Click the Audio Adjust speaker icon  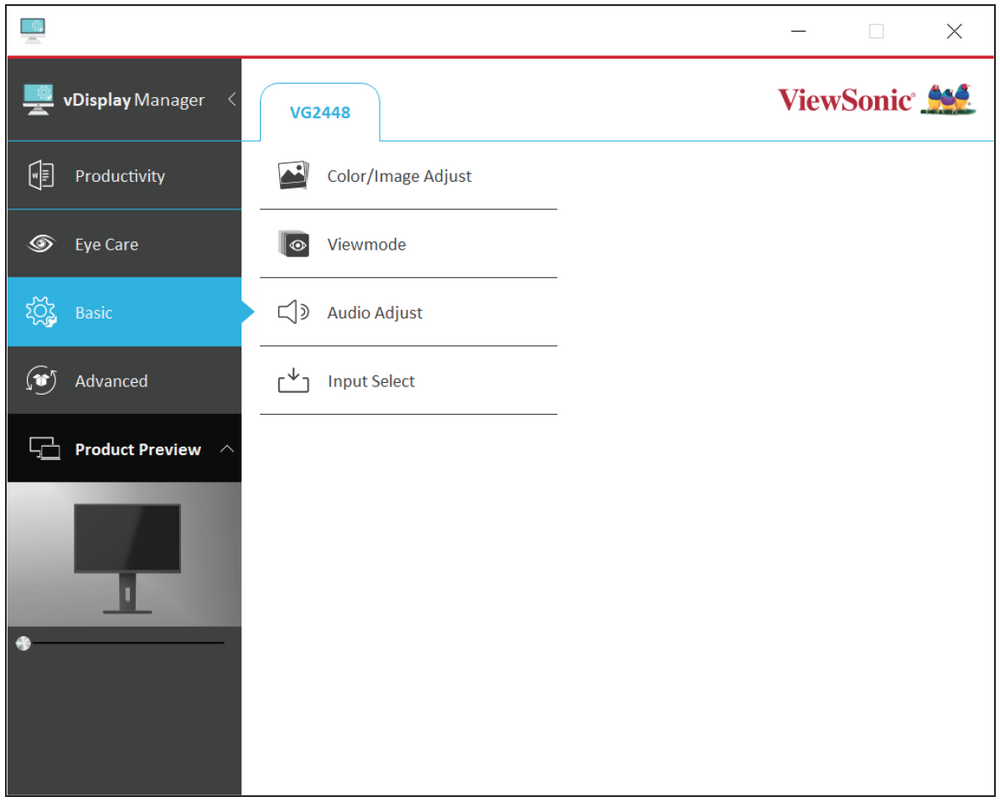coord(293,312)
